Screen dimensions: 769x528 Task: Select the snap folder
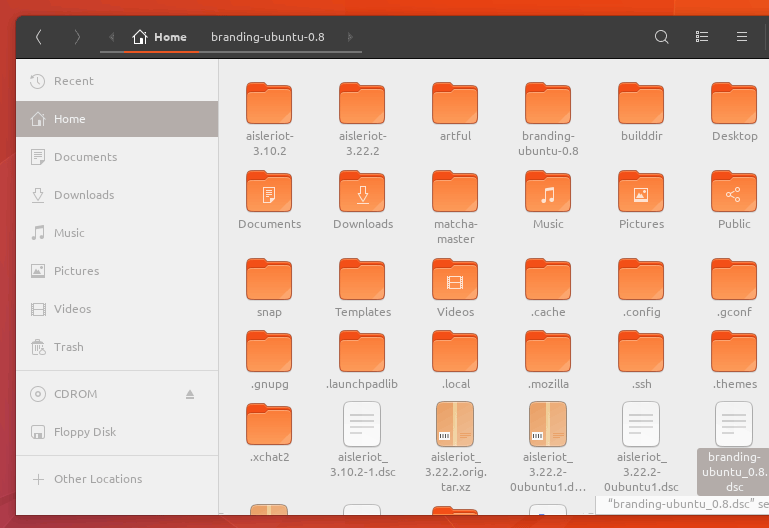269,288
